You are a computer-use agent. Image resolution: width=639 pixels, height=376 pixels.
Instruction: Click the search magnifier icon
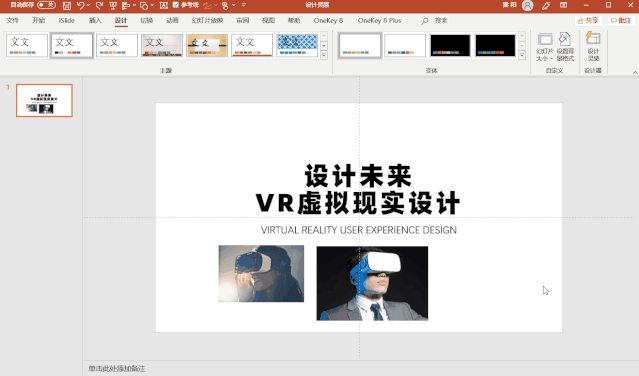[425, 20]
